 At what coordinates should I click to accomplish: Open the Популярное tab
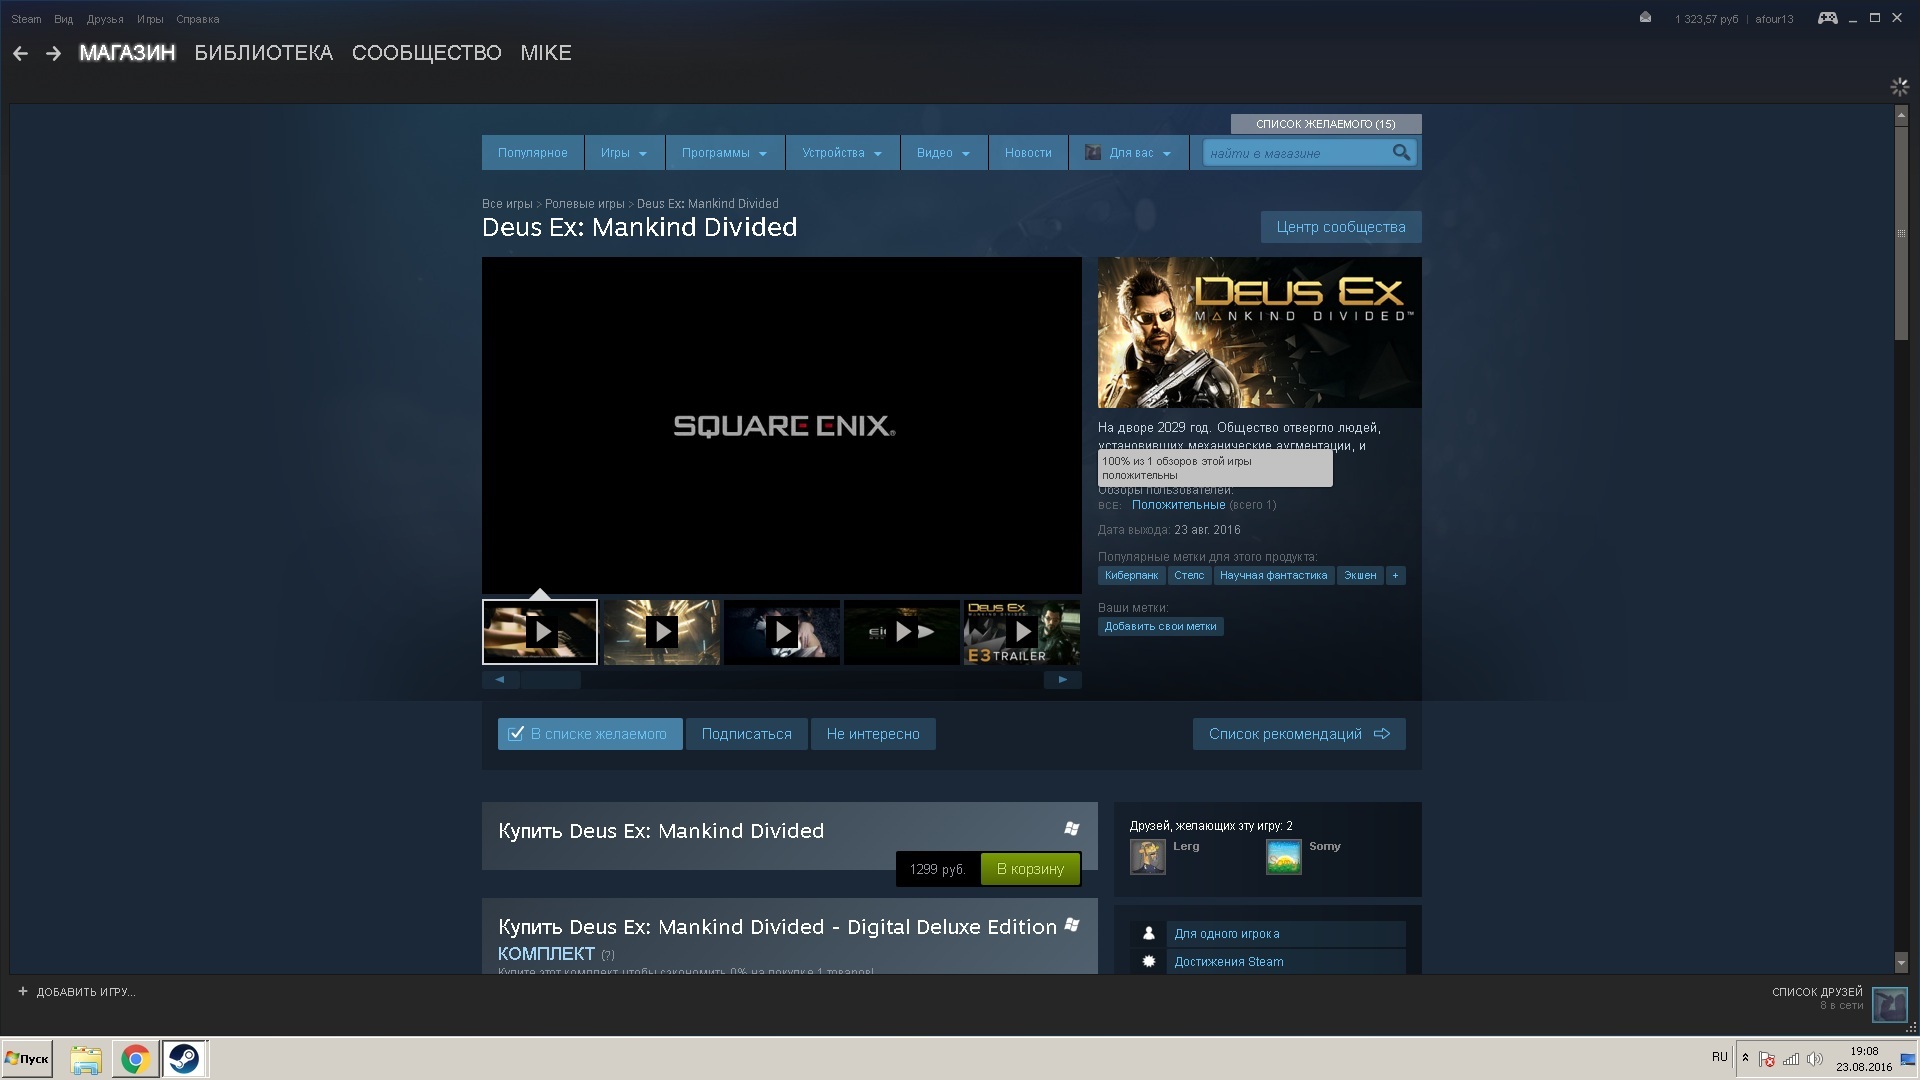[533, 153]
